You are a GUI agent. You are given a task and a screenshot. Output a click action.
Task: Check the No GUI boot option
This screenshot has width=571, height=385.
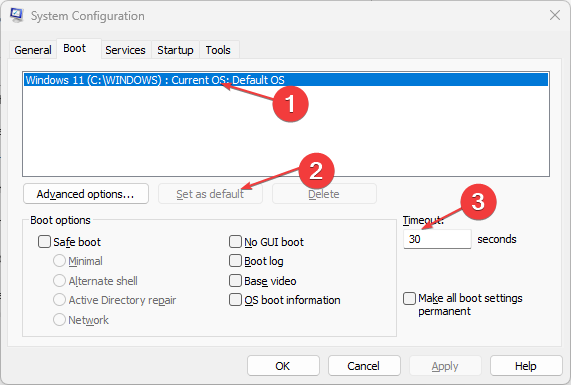235,241
